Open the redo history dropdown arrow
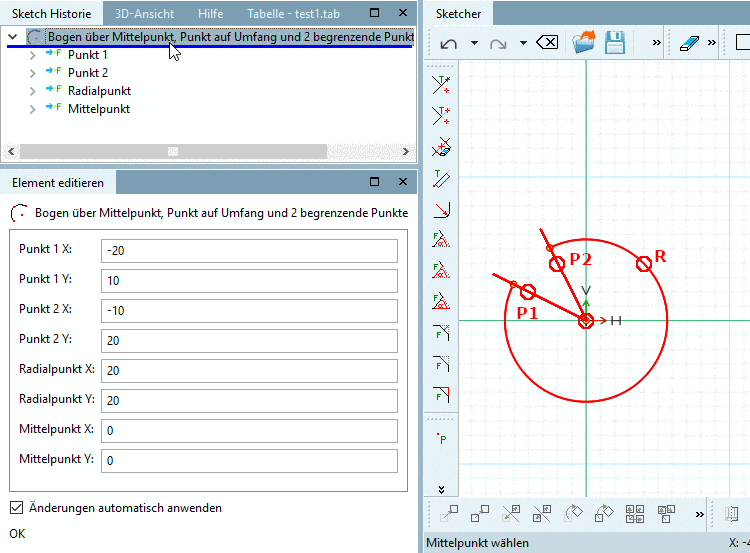The width and height of the screenshot is (750, 553). coord(523,43)
